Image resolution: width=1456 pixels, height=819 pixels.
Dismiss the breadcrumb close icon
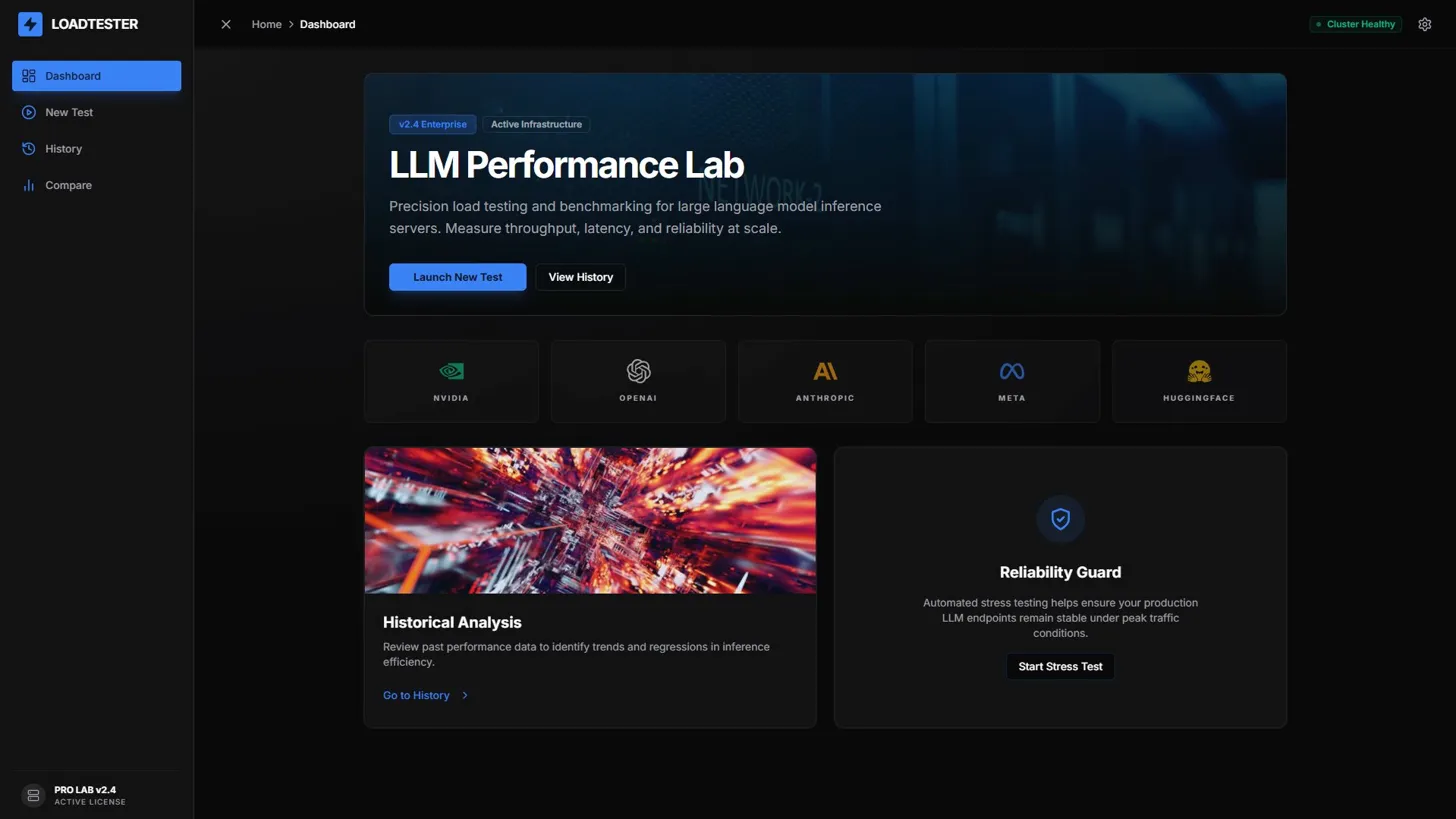point(225,24)
